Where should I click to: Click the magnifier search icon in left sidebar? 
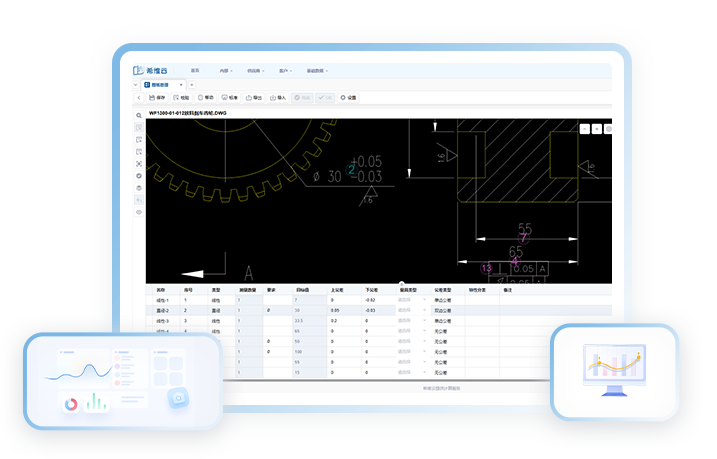click(x=138, y=116)
